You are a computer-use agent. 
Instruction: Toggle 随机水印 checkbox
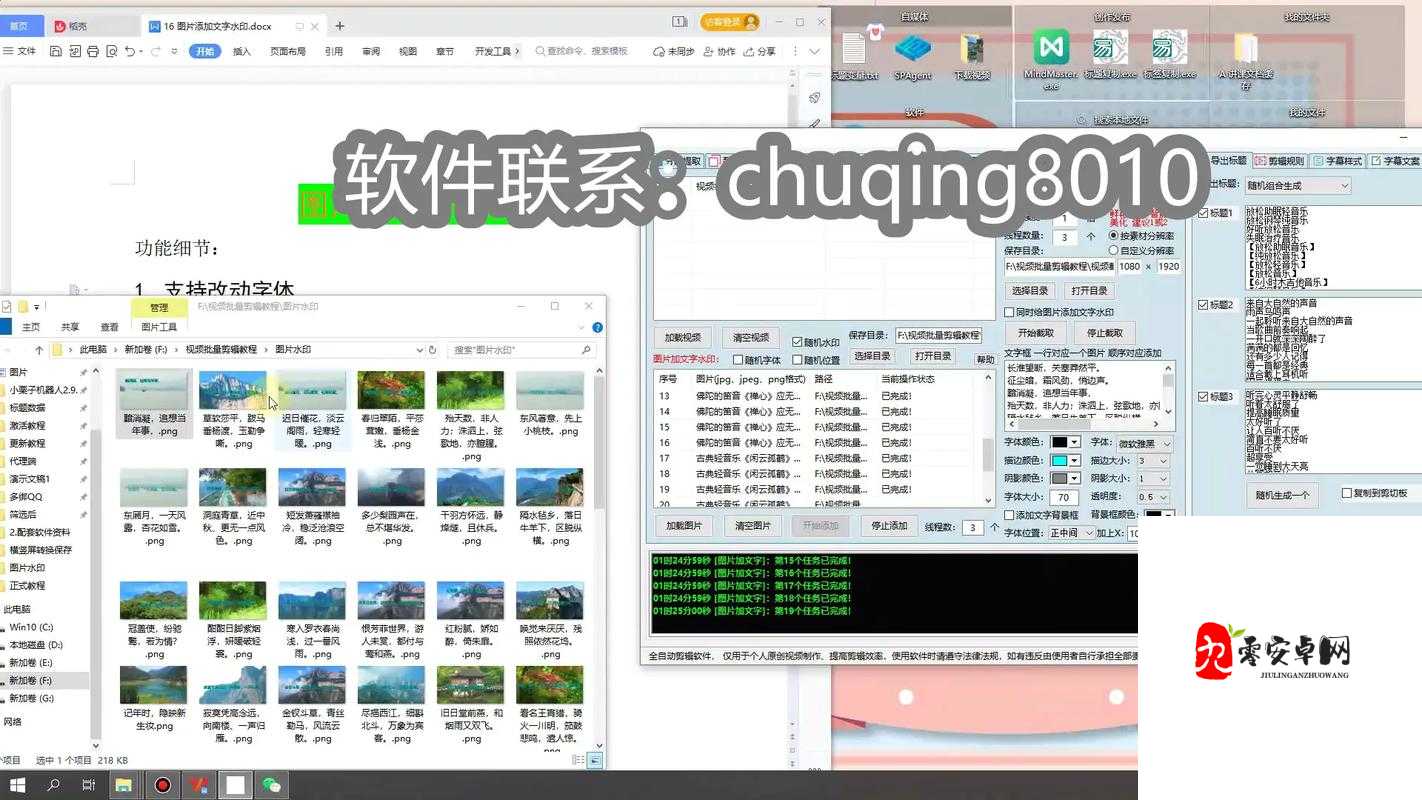point(797,342)
